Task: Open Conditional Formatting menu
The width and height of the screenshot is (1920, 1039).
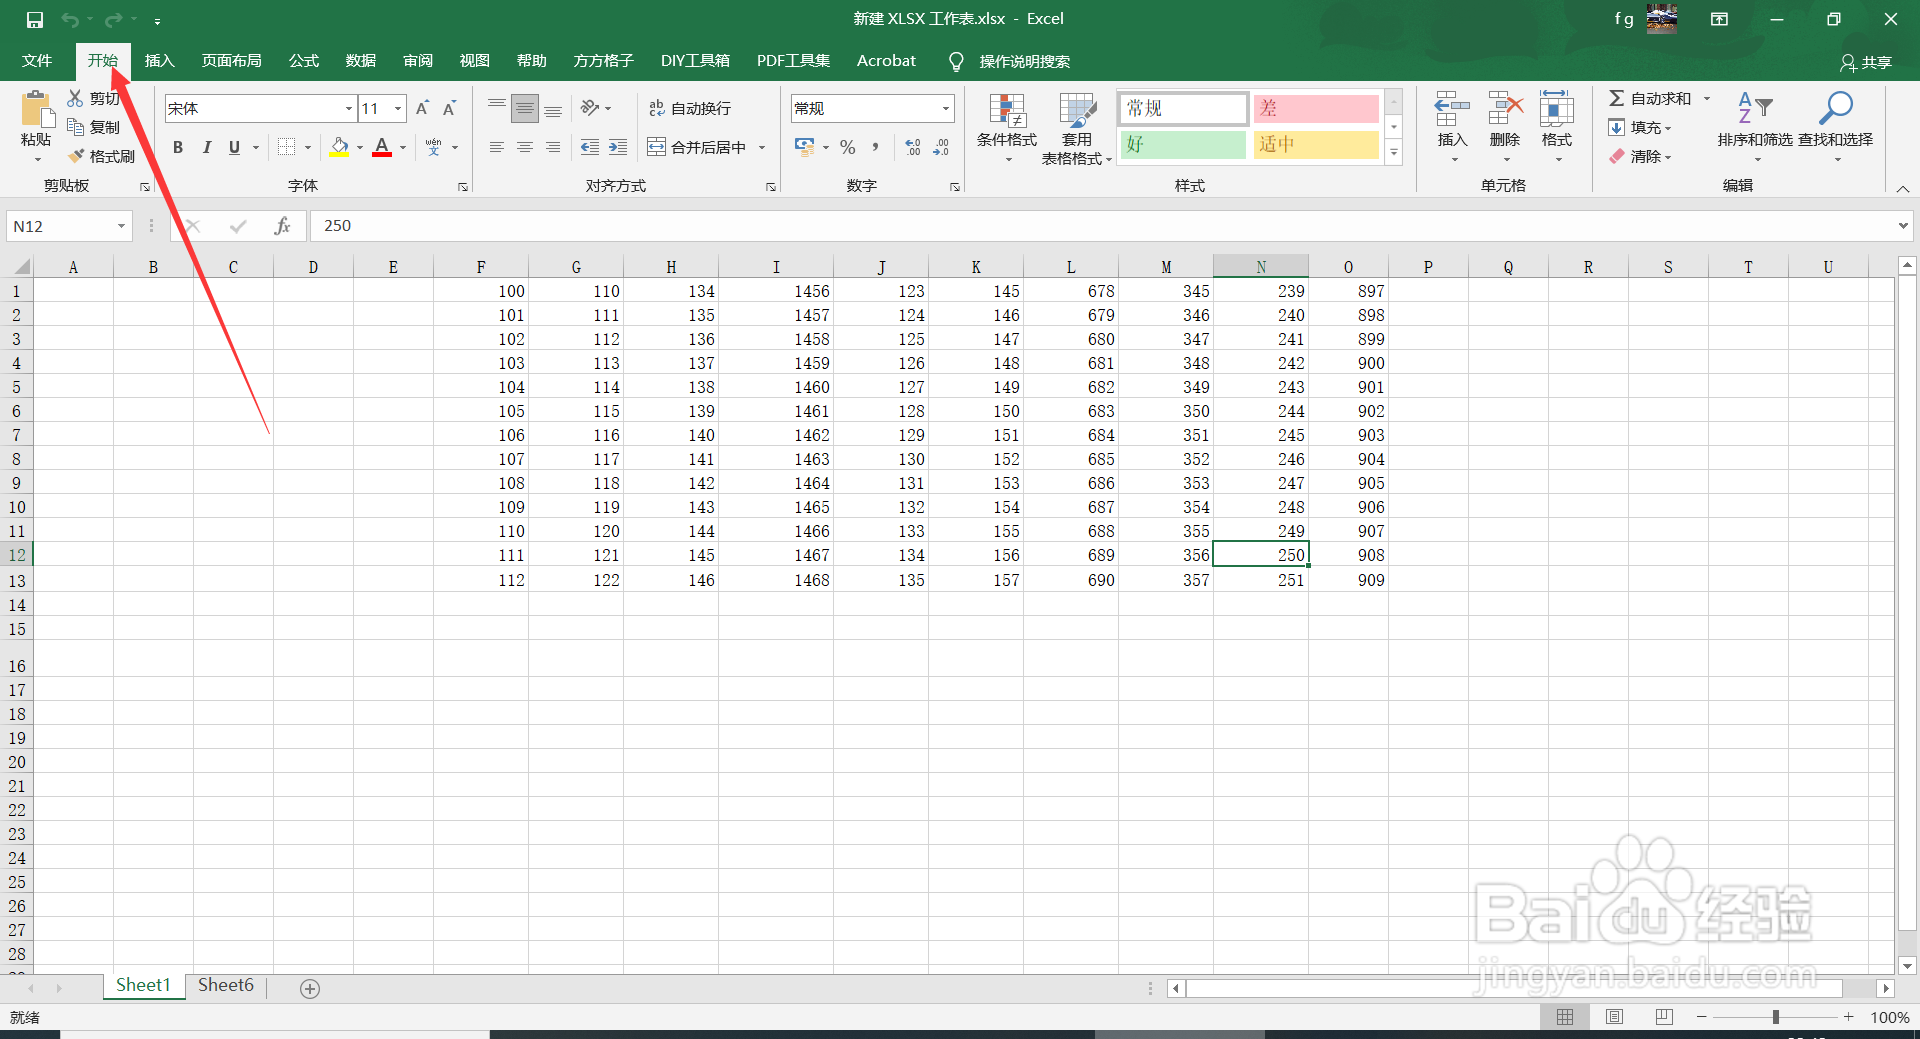Action: point(1007,128)
